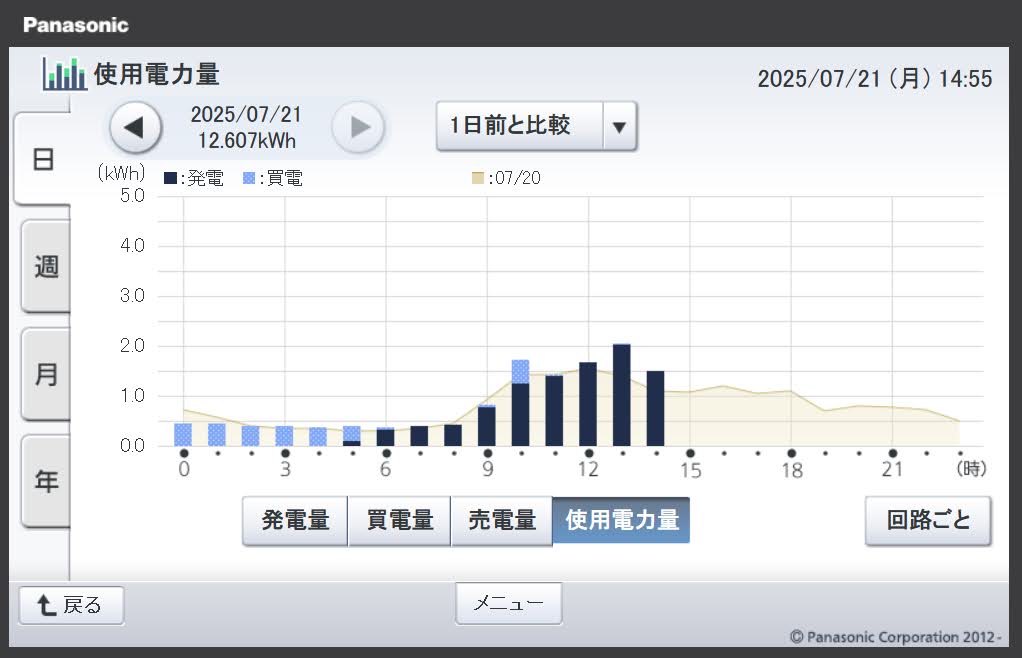
Task: Switch to the 年 (year) tab
Action: (x=46, y=482)
